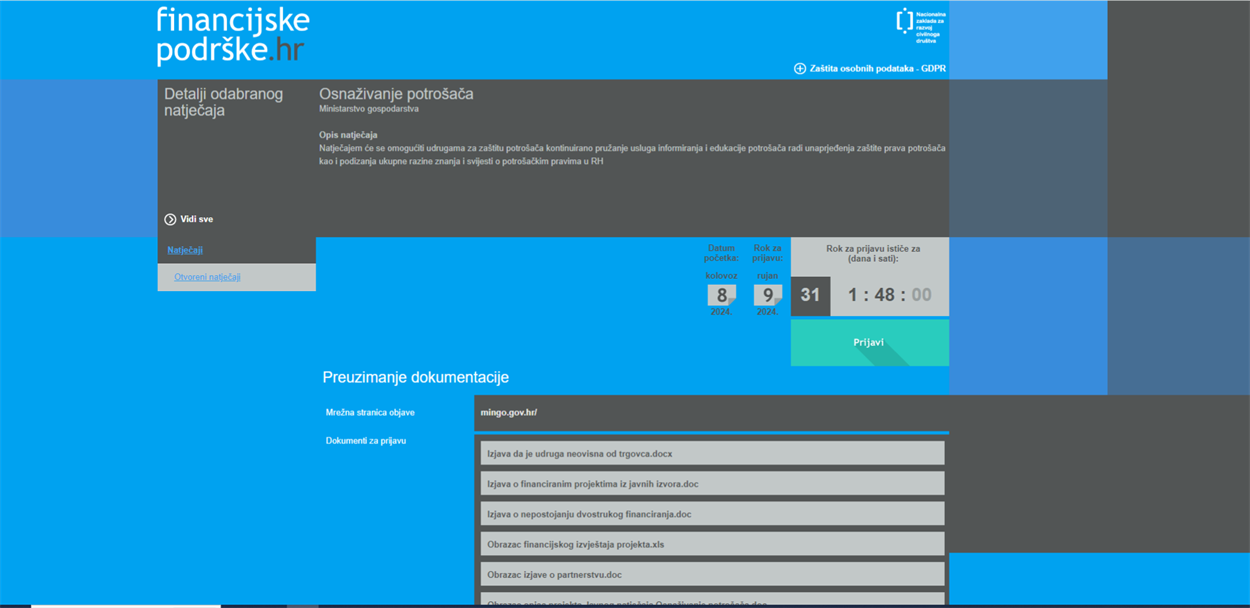Image resolution: width=1250 pixels, height=608 pixels.
Task: Click the Osnaživanje potrošača title heading
Action: coord(396,94)
